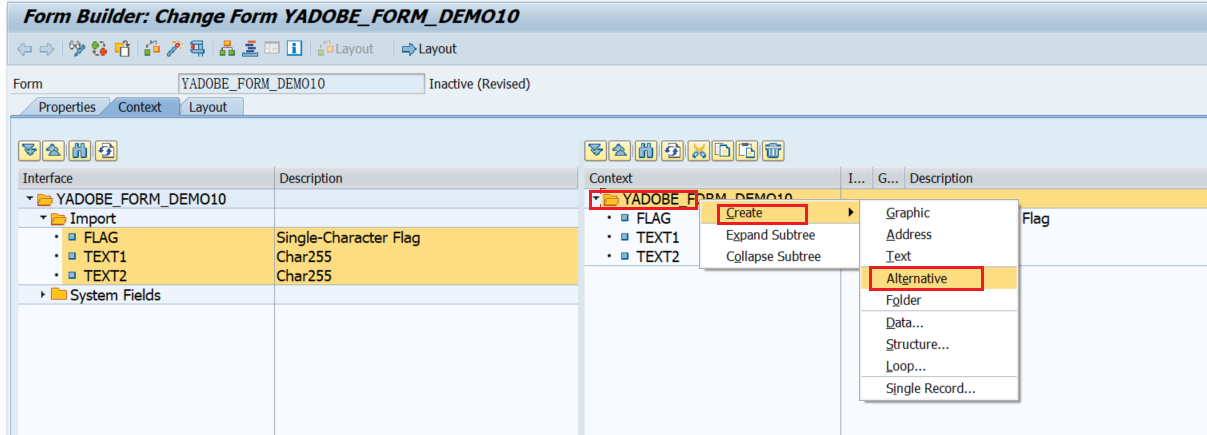Click the Layout button with arrow
This screenshot has height=435, width=1207.
click(429, 49)
